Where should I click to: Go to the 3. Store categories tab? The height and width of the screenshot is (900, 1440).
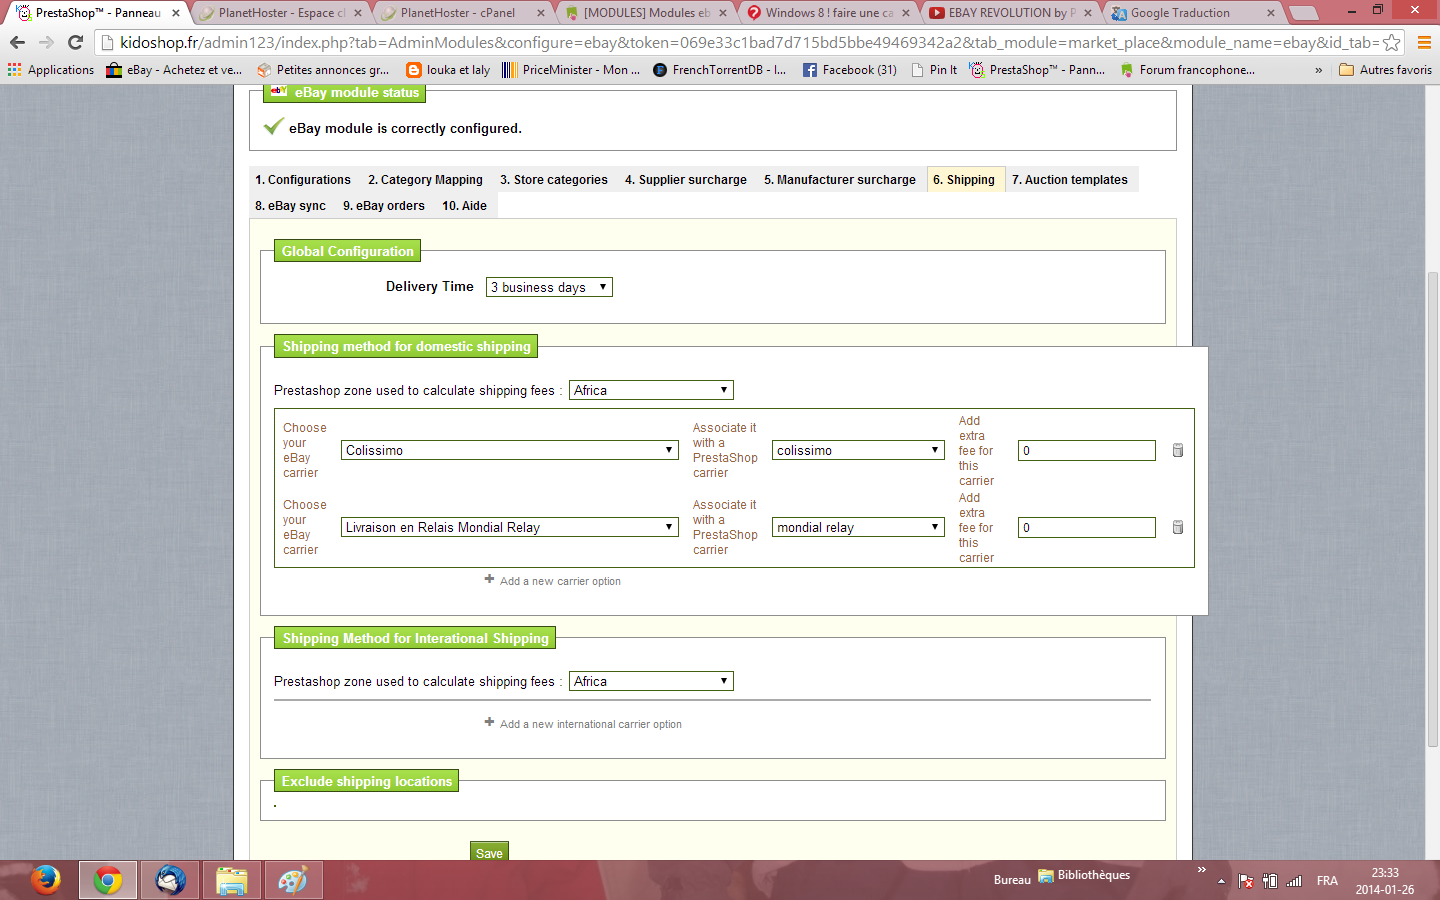click(554, 180)
